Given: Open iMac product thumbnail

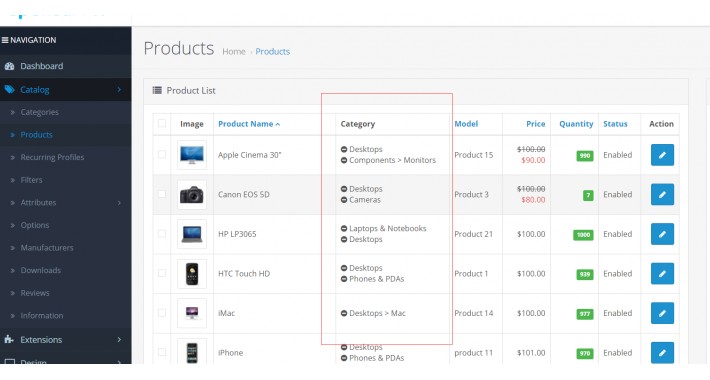Looking at the screenshot, I should [192, 313].
